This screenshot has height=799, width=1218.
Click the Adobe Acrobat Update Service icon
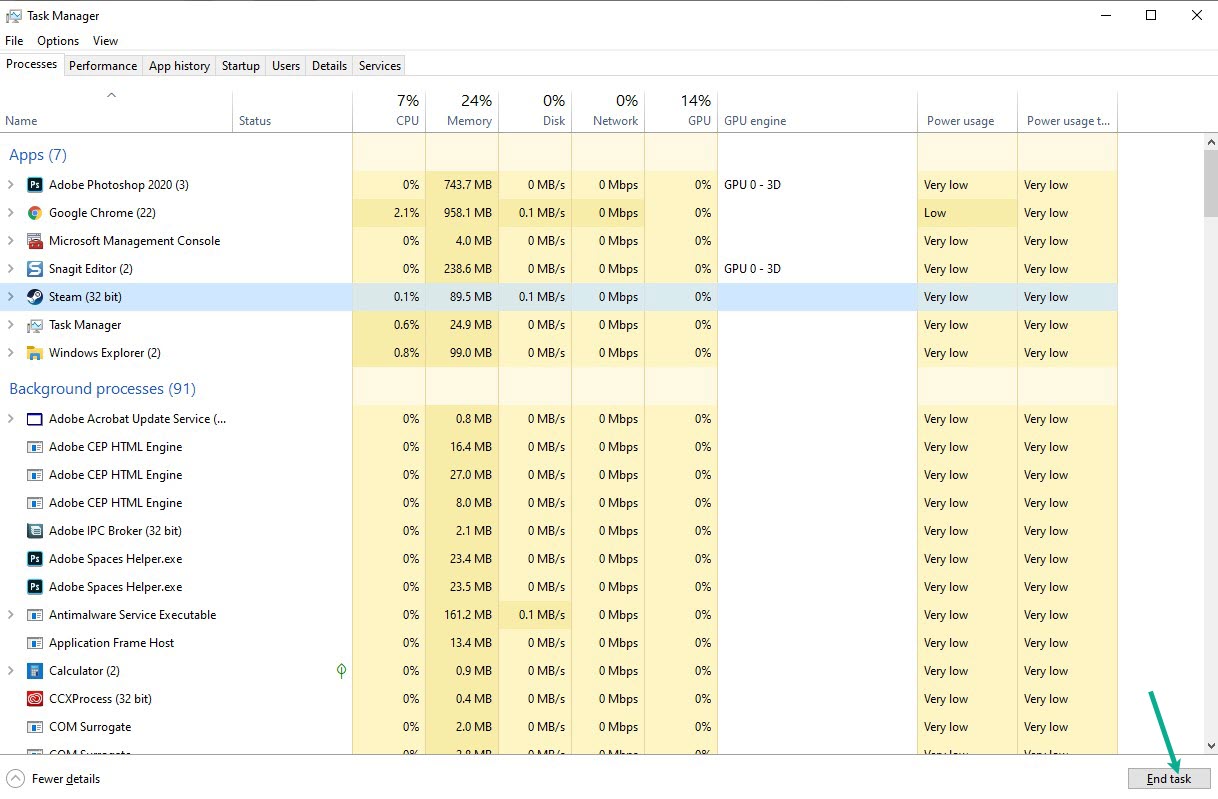click(x=35, y=419)
